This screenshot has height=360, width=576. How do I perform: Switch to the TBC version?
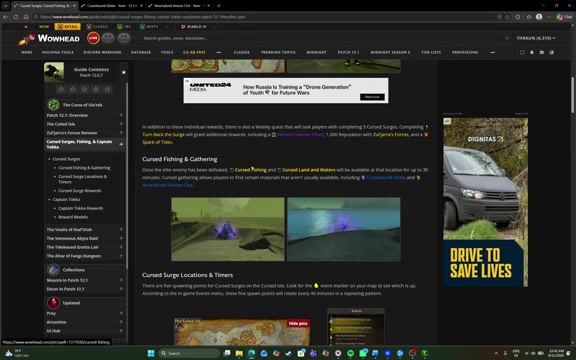[x=124, y=26]
